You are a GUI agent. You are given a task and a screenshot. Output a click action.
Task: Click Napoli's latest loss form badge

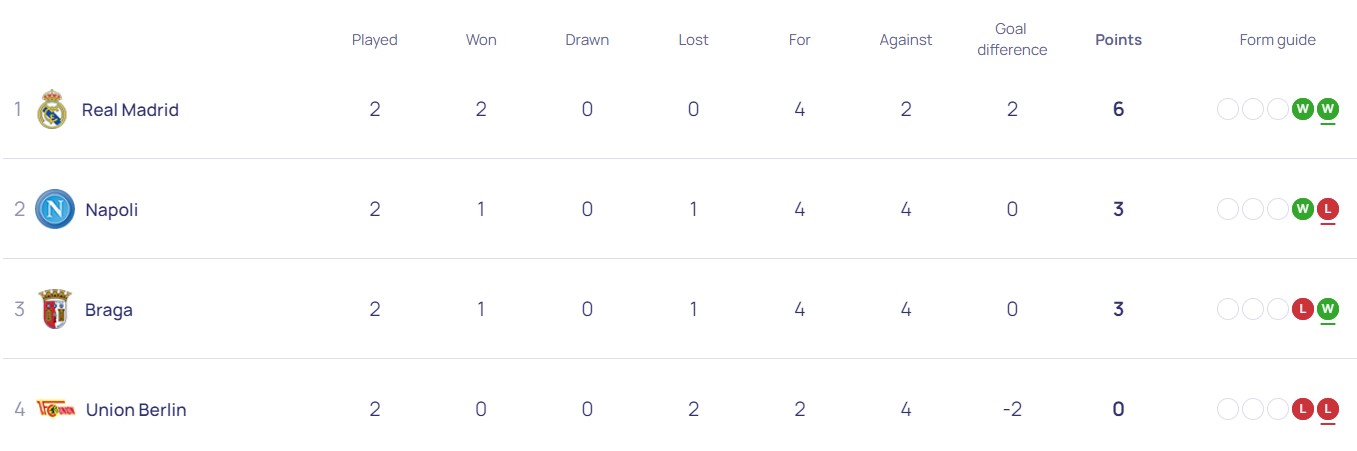(1328, 209)
